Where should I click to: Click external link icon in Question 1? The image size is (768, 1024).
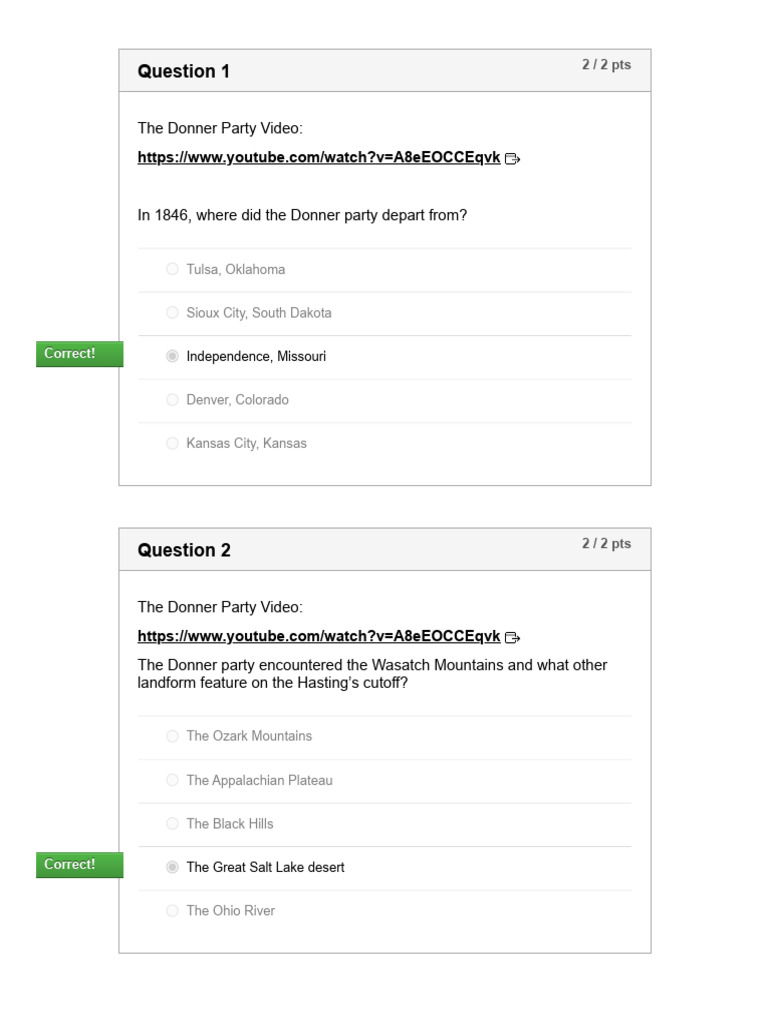click(512, 158)
